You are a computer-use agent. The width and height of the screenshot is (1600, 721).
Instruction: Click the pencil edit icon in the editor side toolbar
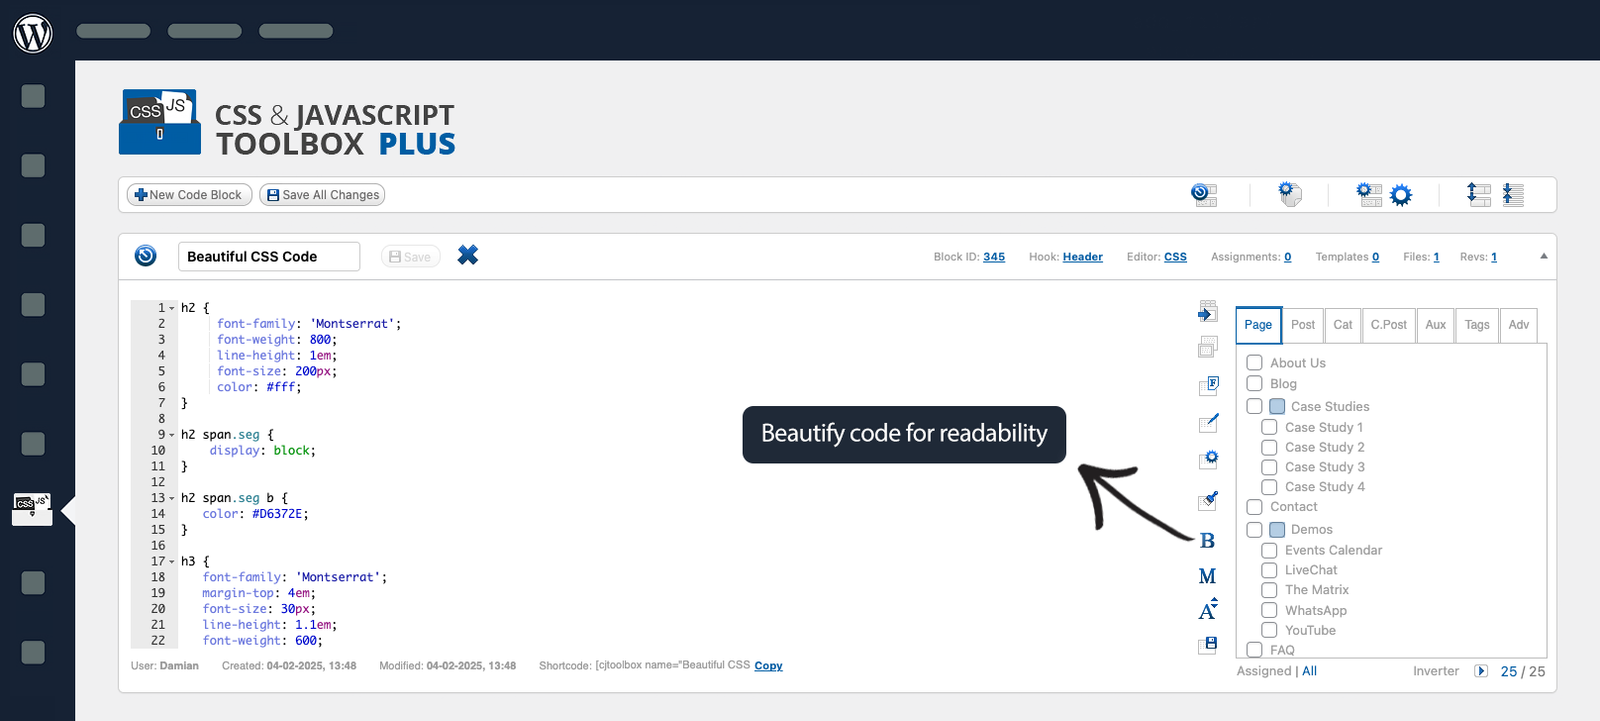[x=1208, y=422]
